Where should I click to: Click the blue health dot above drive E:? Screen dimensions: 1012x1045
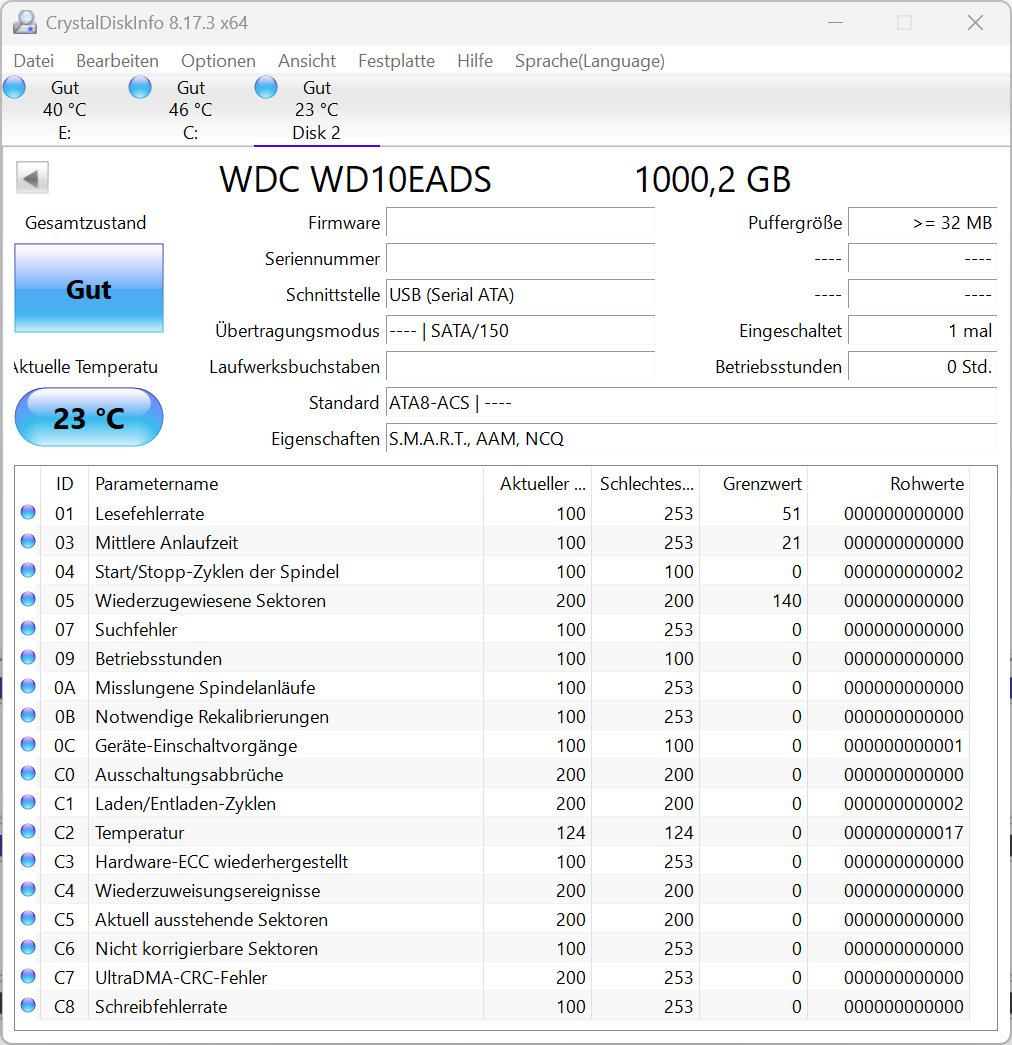click(x=14, y=88)
